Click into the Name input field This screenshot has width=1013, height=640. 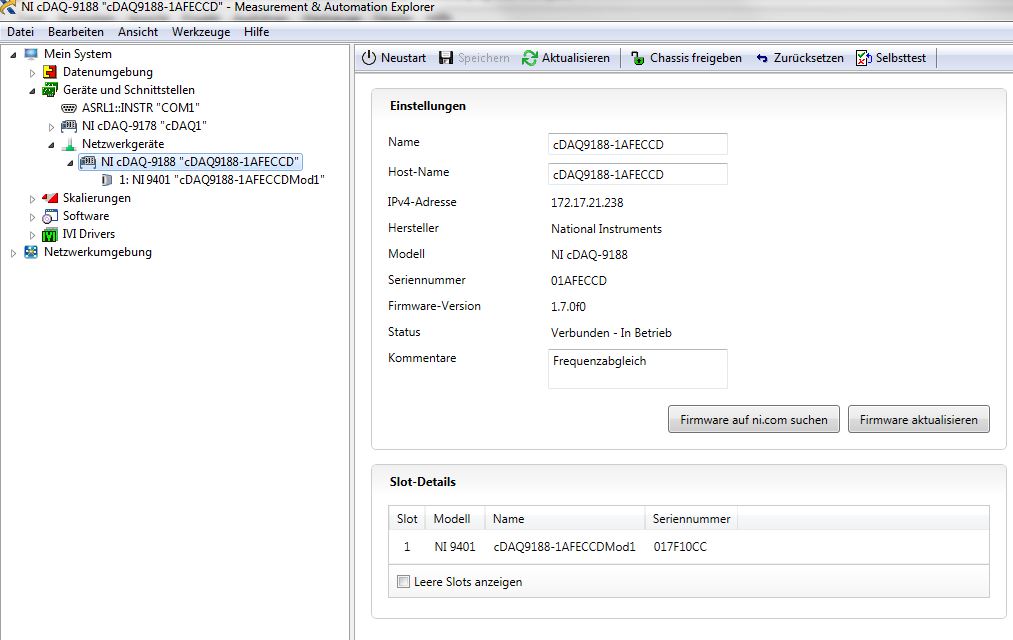click(638, 144)
